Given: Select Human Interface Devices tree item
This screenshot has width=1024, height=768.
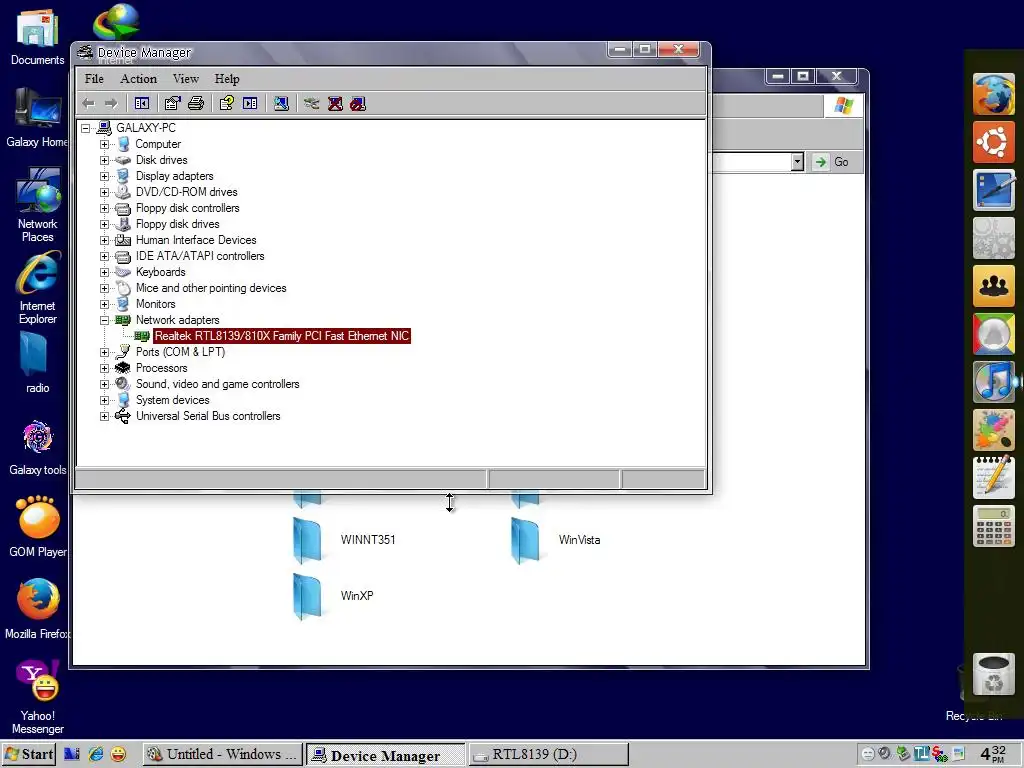Looking at the screenshot, I should (x=196, y=240).
